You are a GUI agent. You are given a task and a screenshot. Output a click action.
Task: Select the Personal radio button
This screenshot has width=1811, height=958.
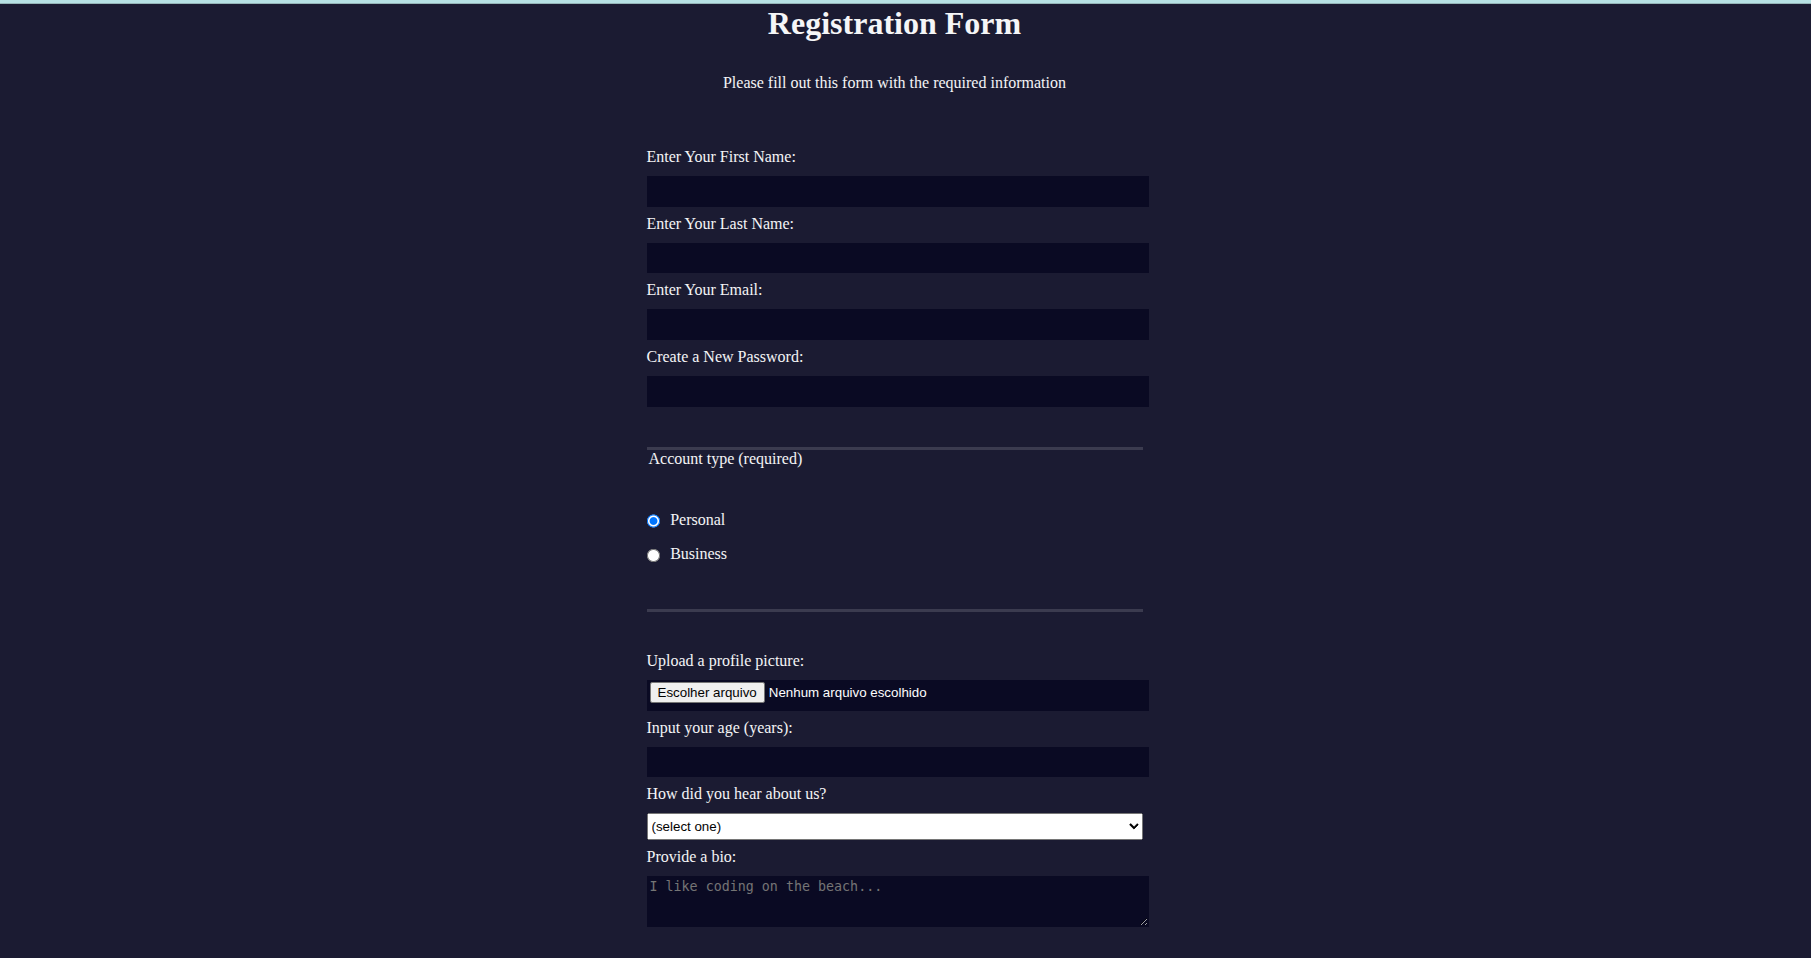coord(654,521)
